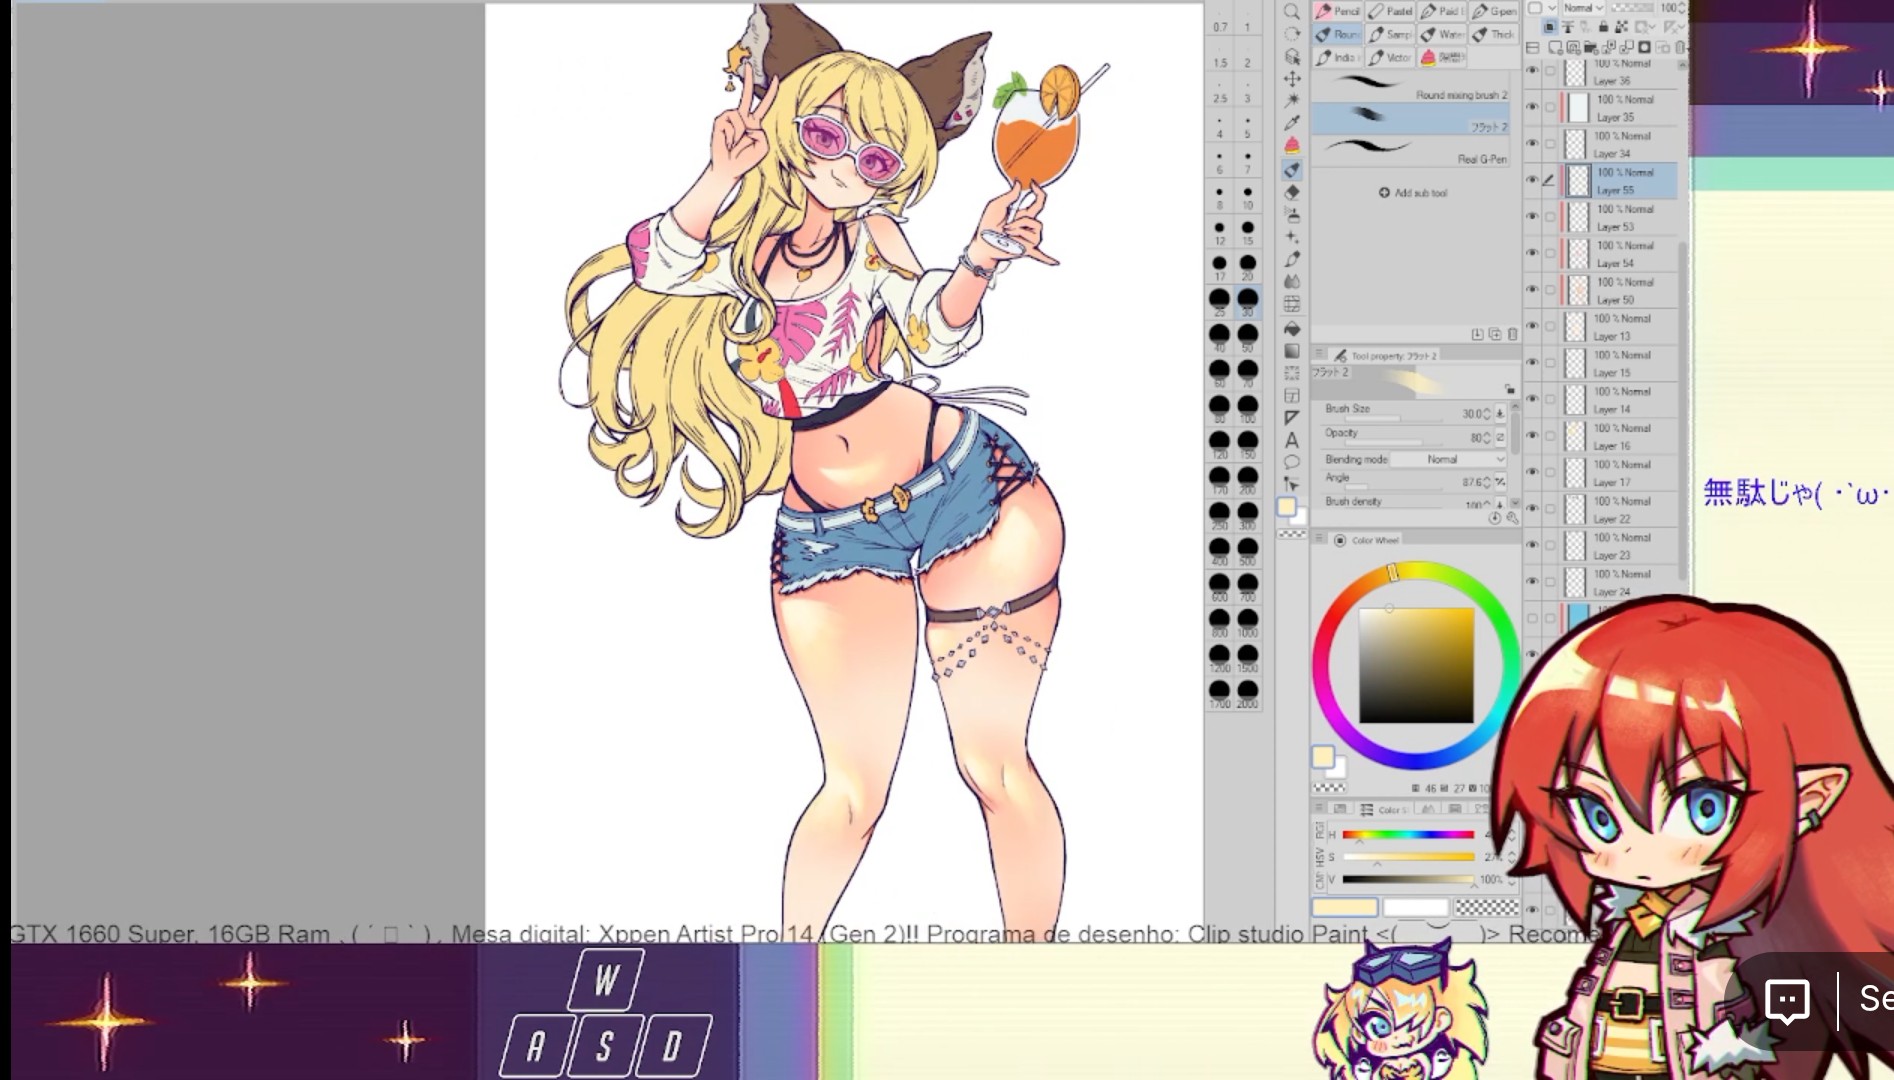1894x1080 pixels.
Task: Select the Real G-Pen sub tool
Action: click(x=1411, y=151)
